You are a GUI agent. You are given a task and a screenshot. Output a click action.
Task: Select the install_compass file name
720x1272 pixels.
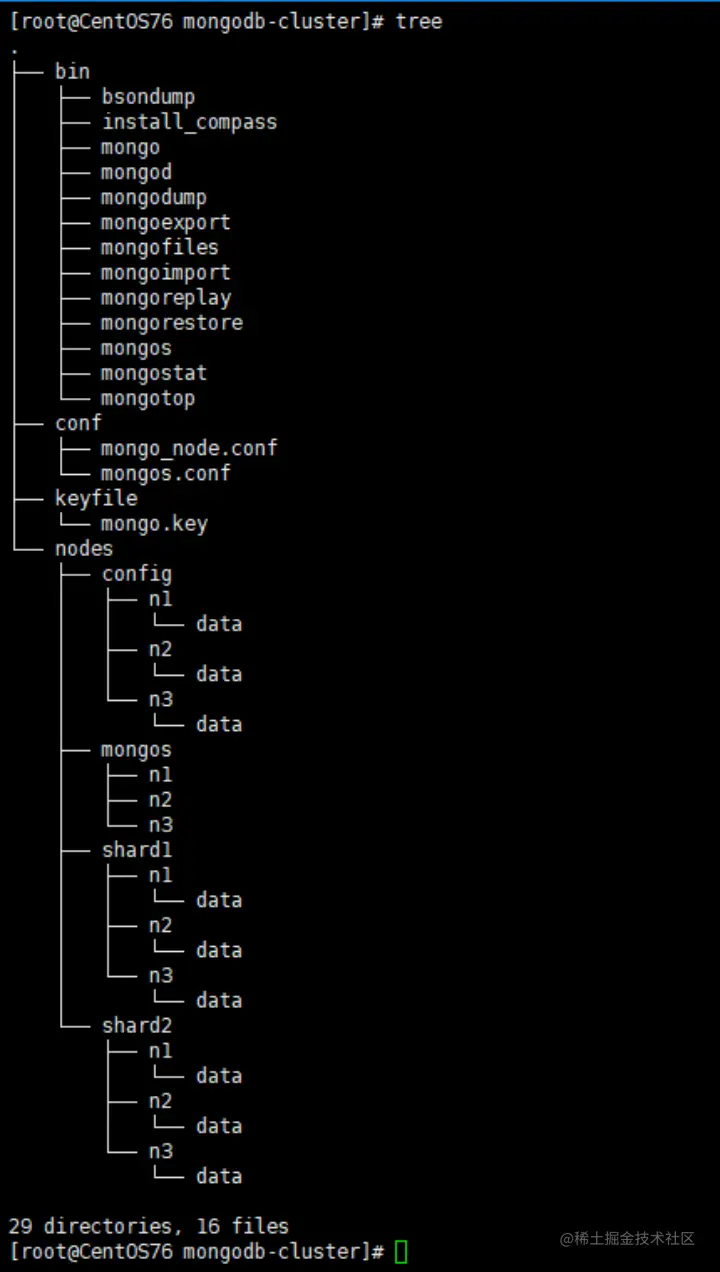(x=189, y=122)
